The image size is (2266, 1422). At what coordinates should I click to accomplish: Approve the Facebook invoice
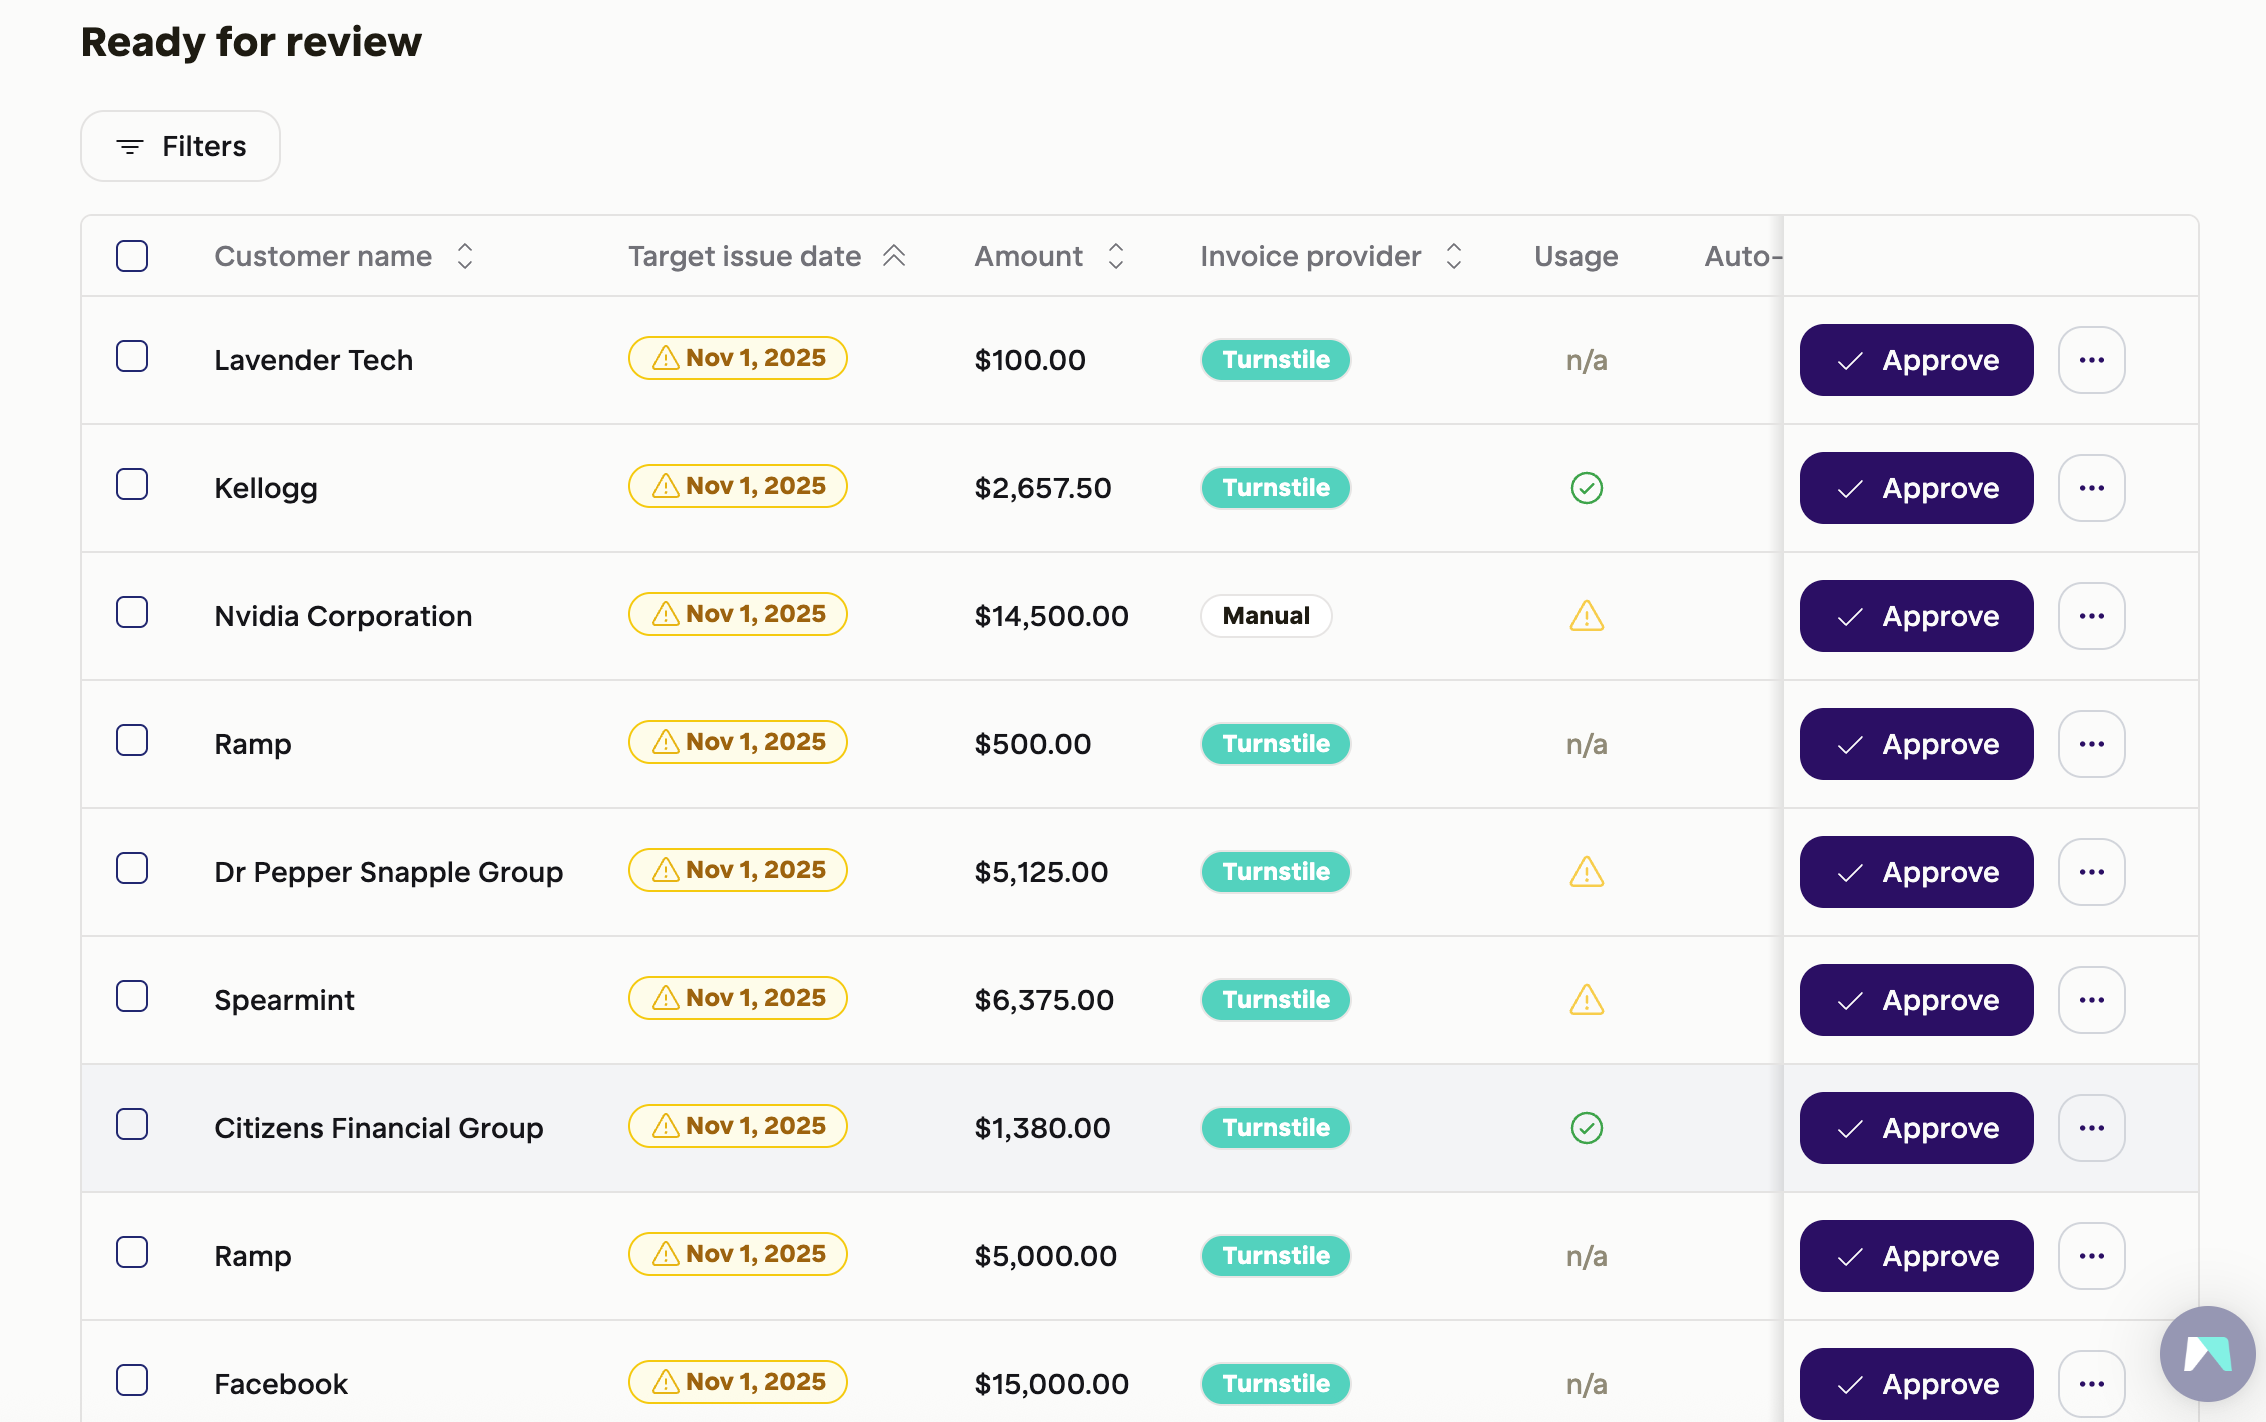[x=1916, y=1384]
